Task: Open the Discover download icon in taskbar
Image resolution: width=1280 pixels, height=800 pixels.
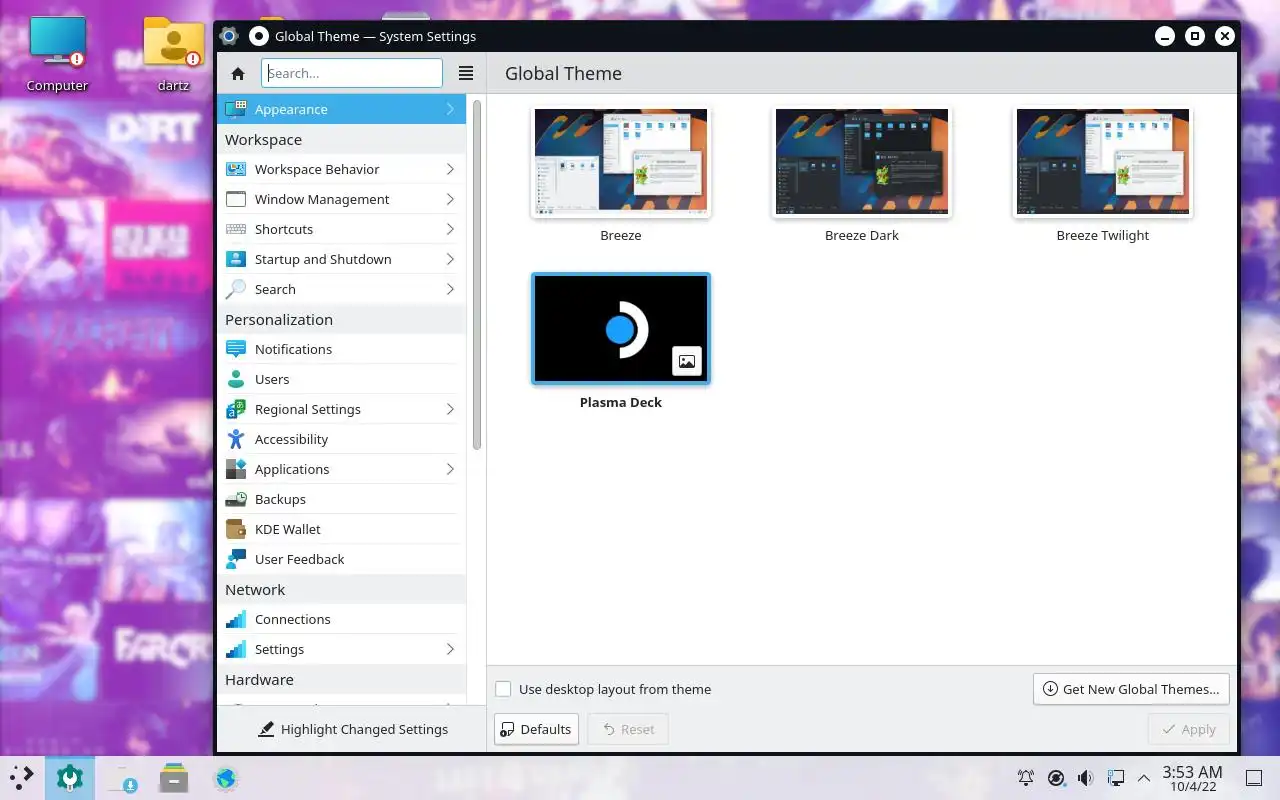Action: pos(124,777)
